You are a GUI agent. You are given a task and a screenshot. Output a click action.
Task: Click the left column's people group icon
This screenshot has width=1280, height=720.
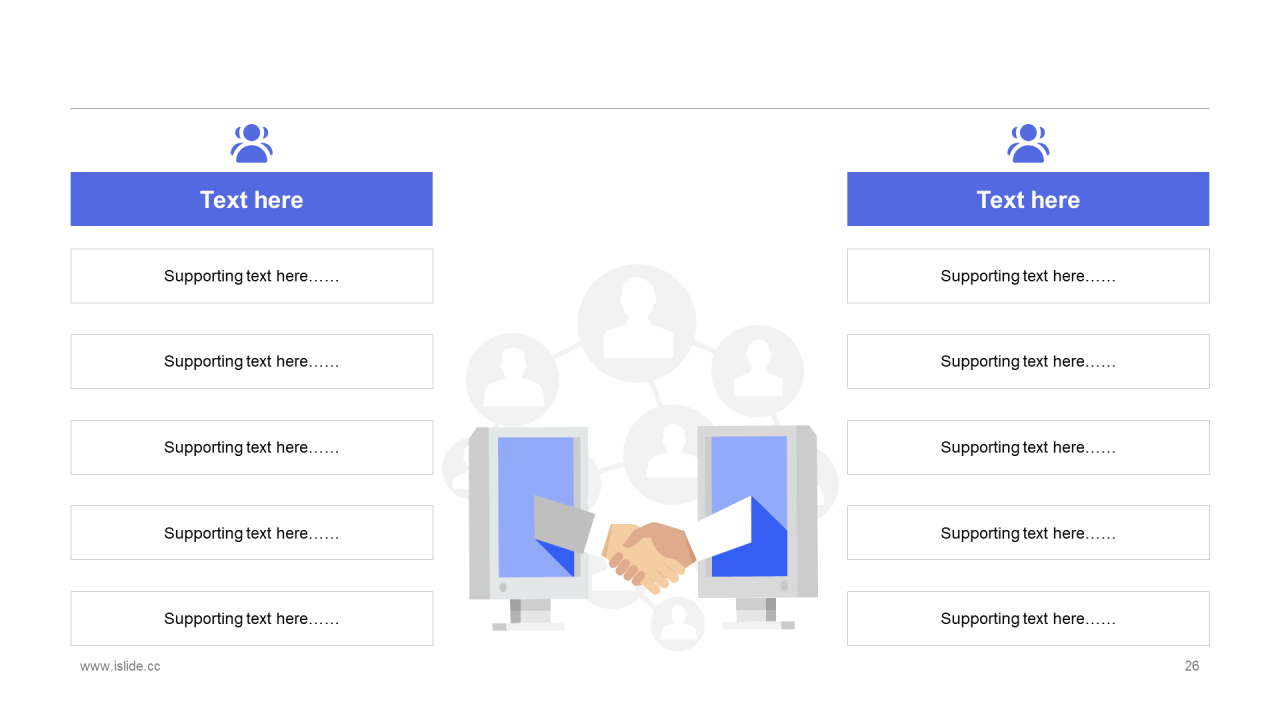coord(251,143)
